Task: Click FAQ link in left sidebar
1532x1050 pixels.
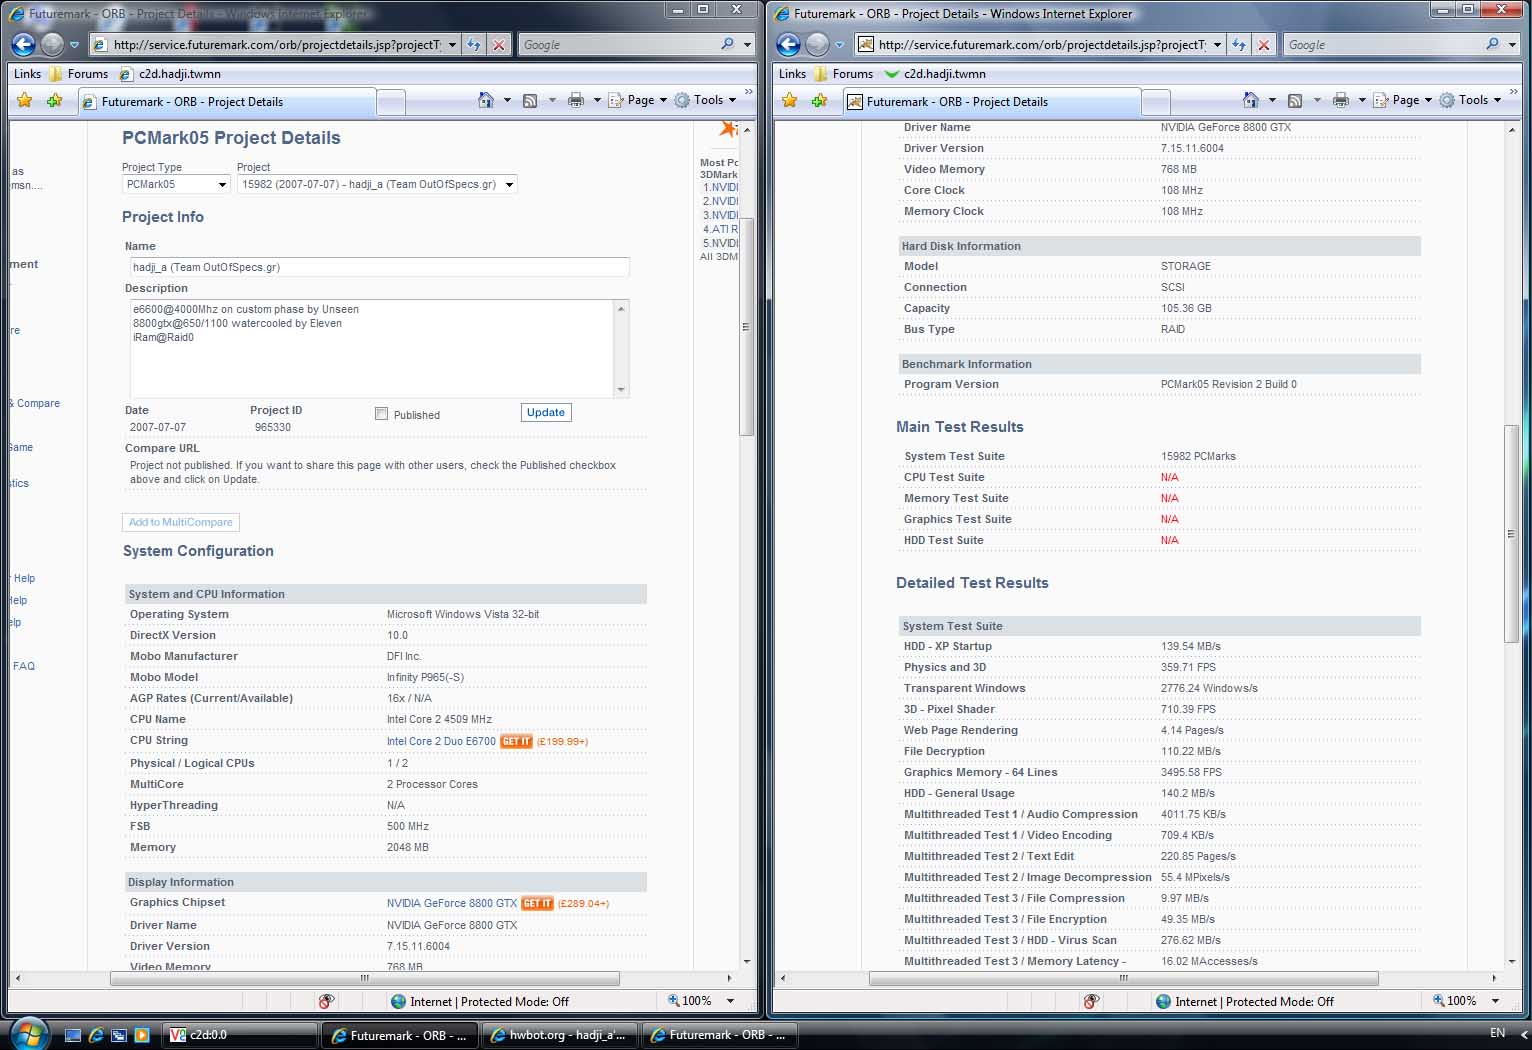Action: [24, 666]
